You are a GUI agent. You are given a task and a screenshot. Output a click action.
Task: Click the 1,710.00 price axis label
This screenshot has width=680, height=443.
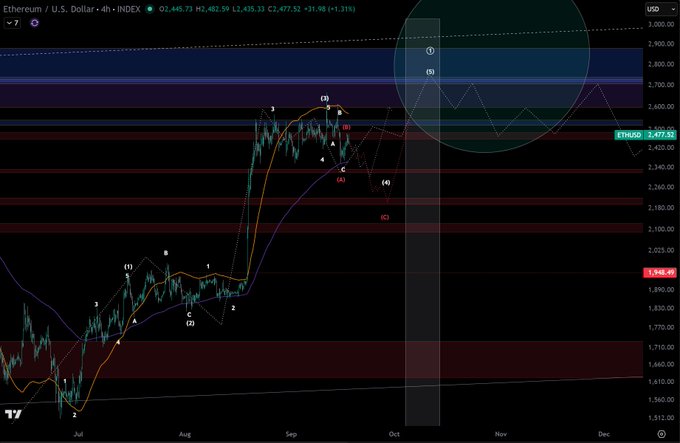coord(661,348)
